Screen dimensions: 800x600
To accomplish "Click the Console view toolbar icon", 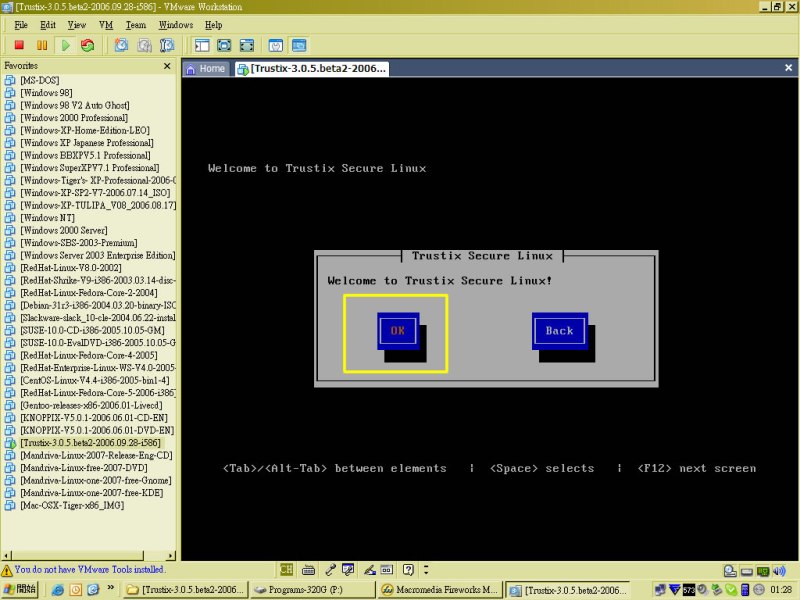I will 299,45.
